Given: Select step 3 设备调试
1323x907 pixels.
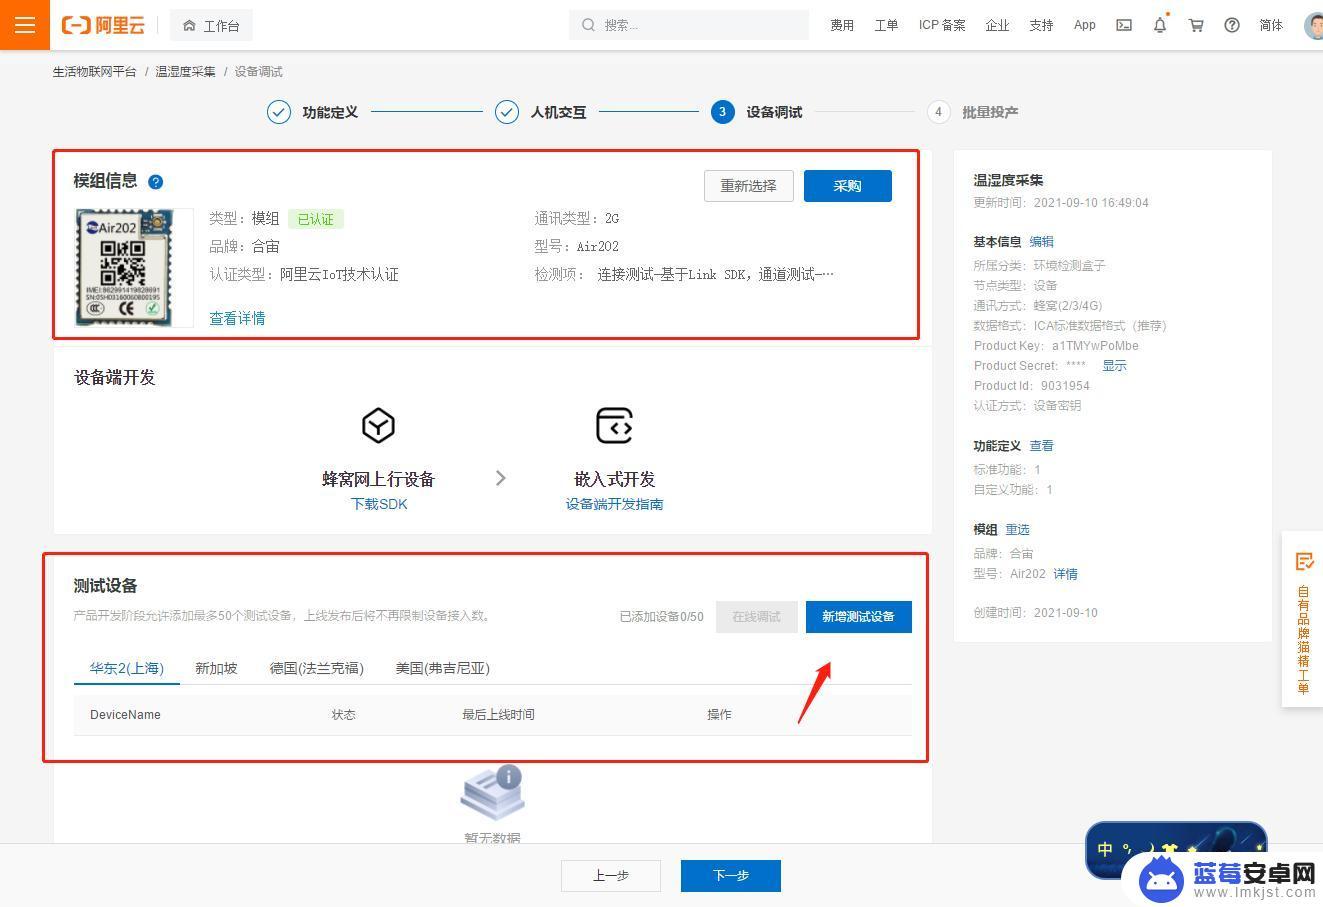Looking at the screenshot, I should pyautogui.click(x=756, y=112).
